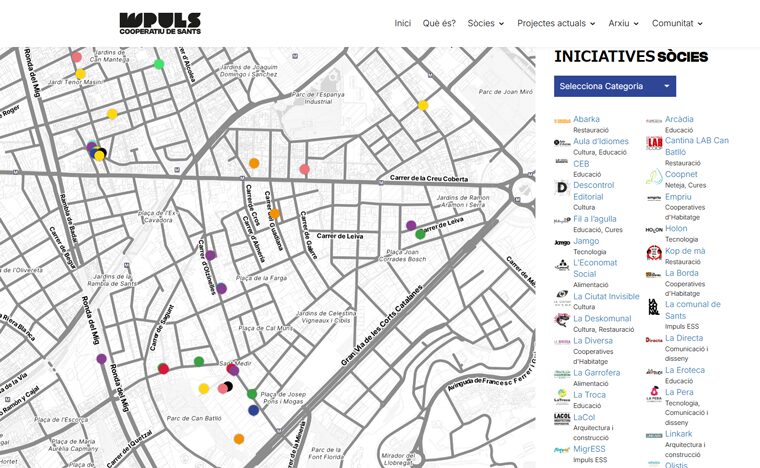Image resolution: width=760 pixels, height=468 pixels.
Task: Expand the Arxiu menu
Action: (623, 23)
